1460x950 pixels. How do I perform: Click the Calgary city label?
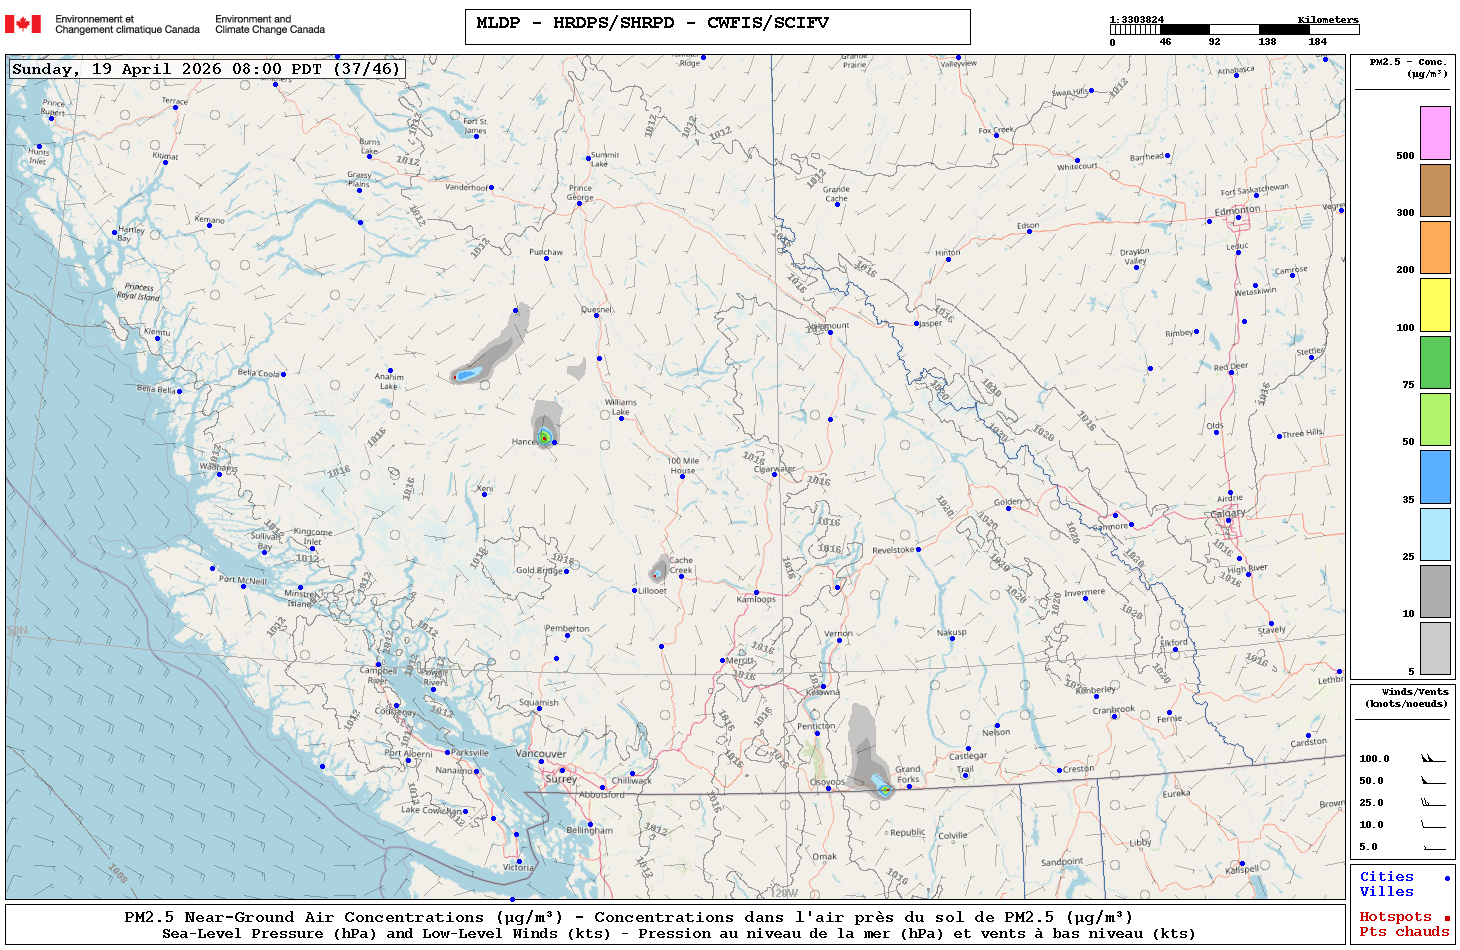coord(1228,513)
